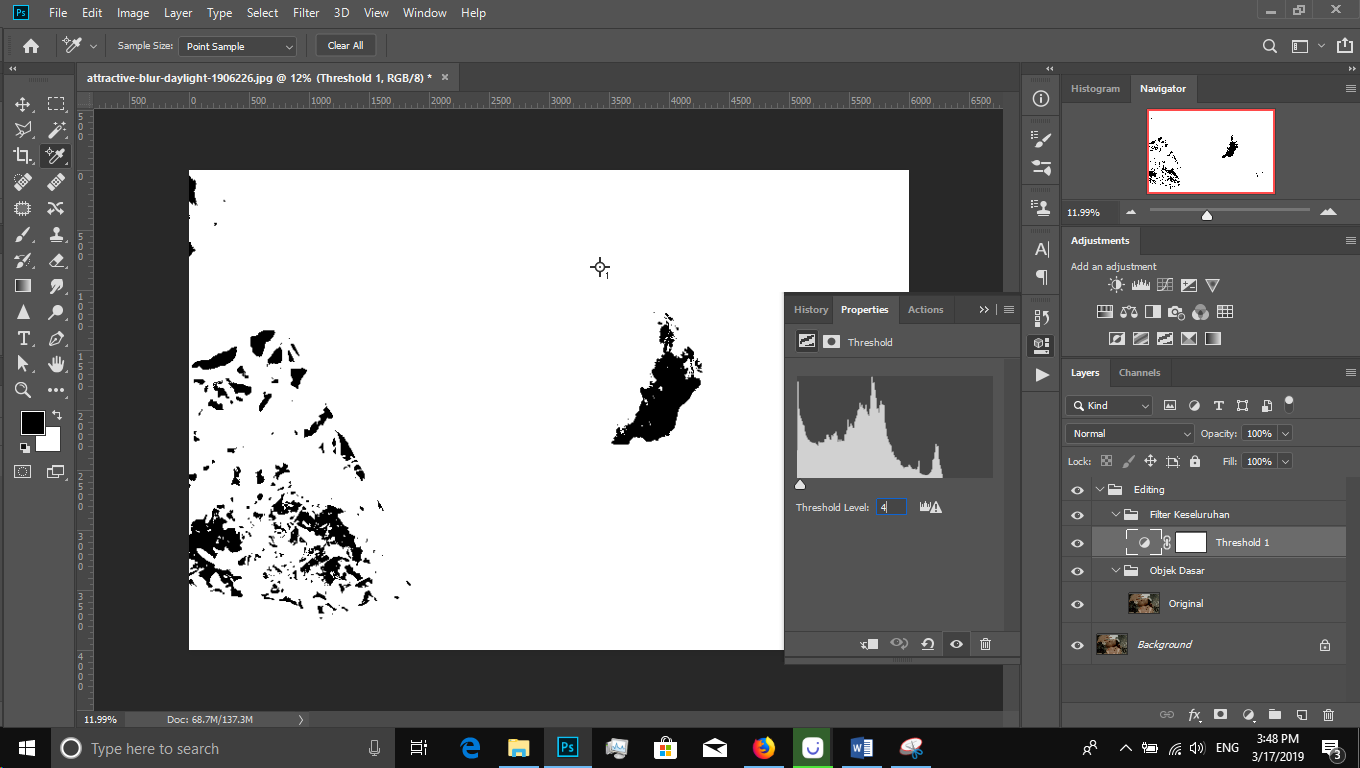The height and width of the screenshot is (768, 1360).
Task: Hide the Editing group
Action: (x=1077, y=490)
